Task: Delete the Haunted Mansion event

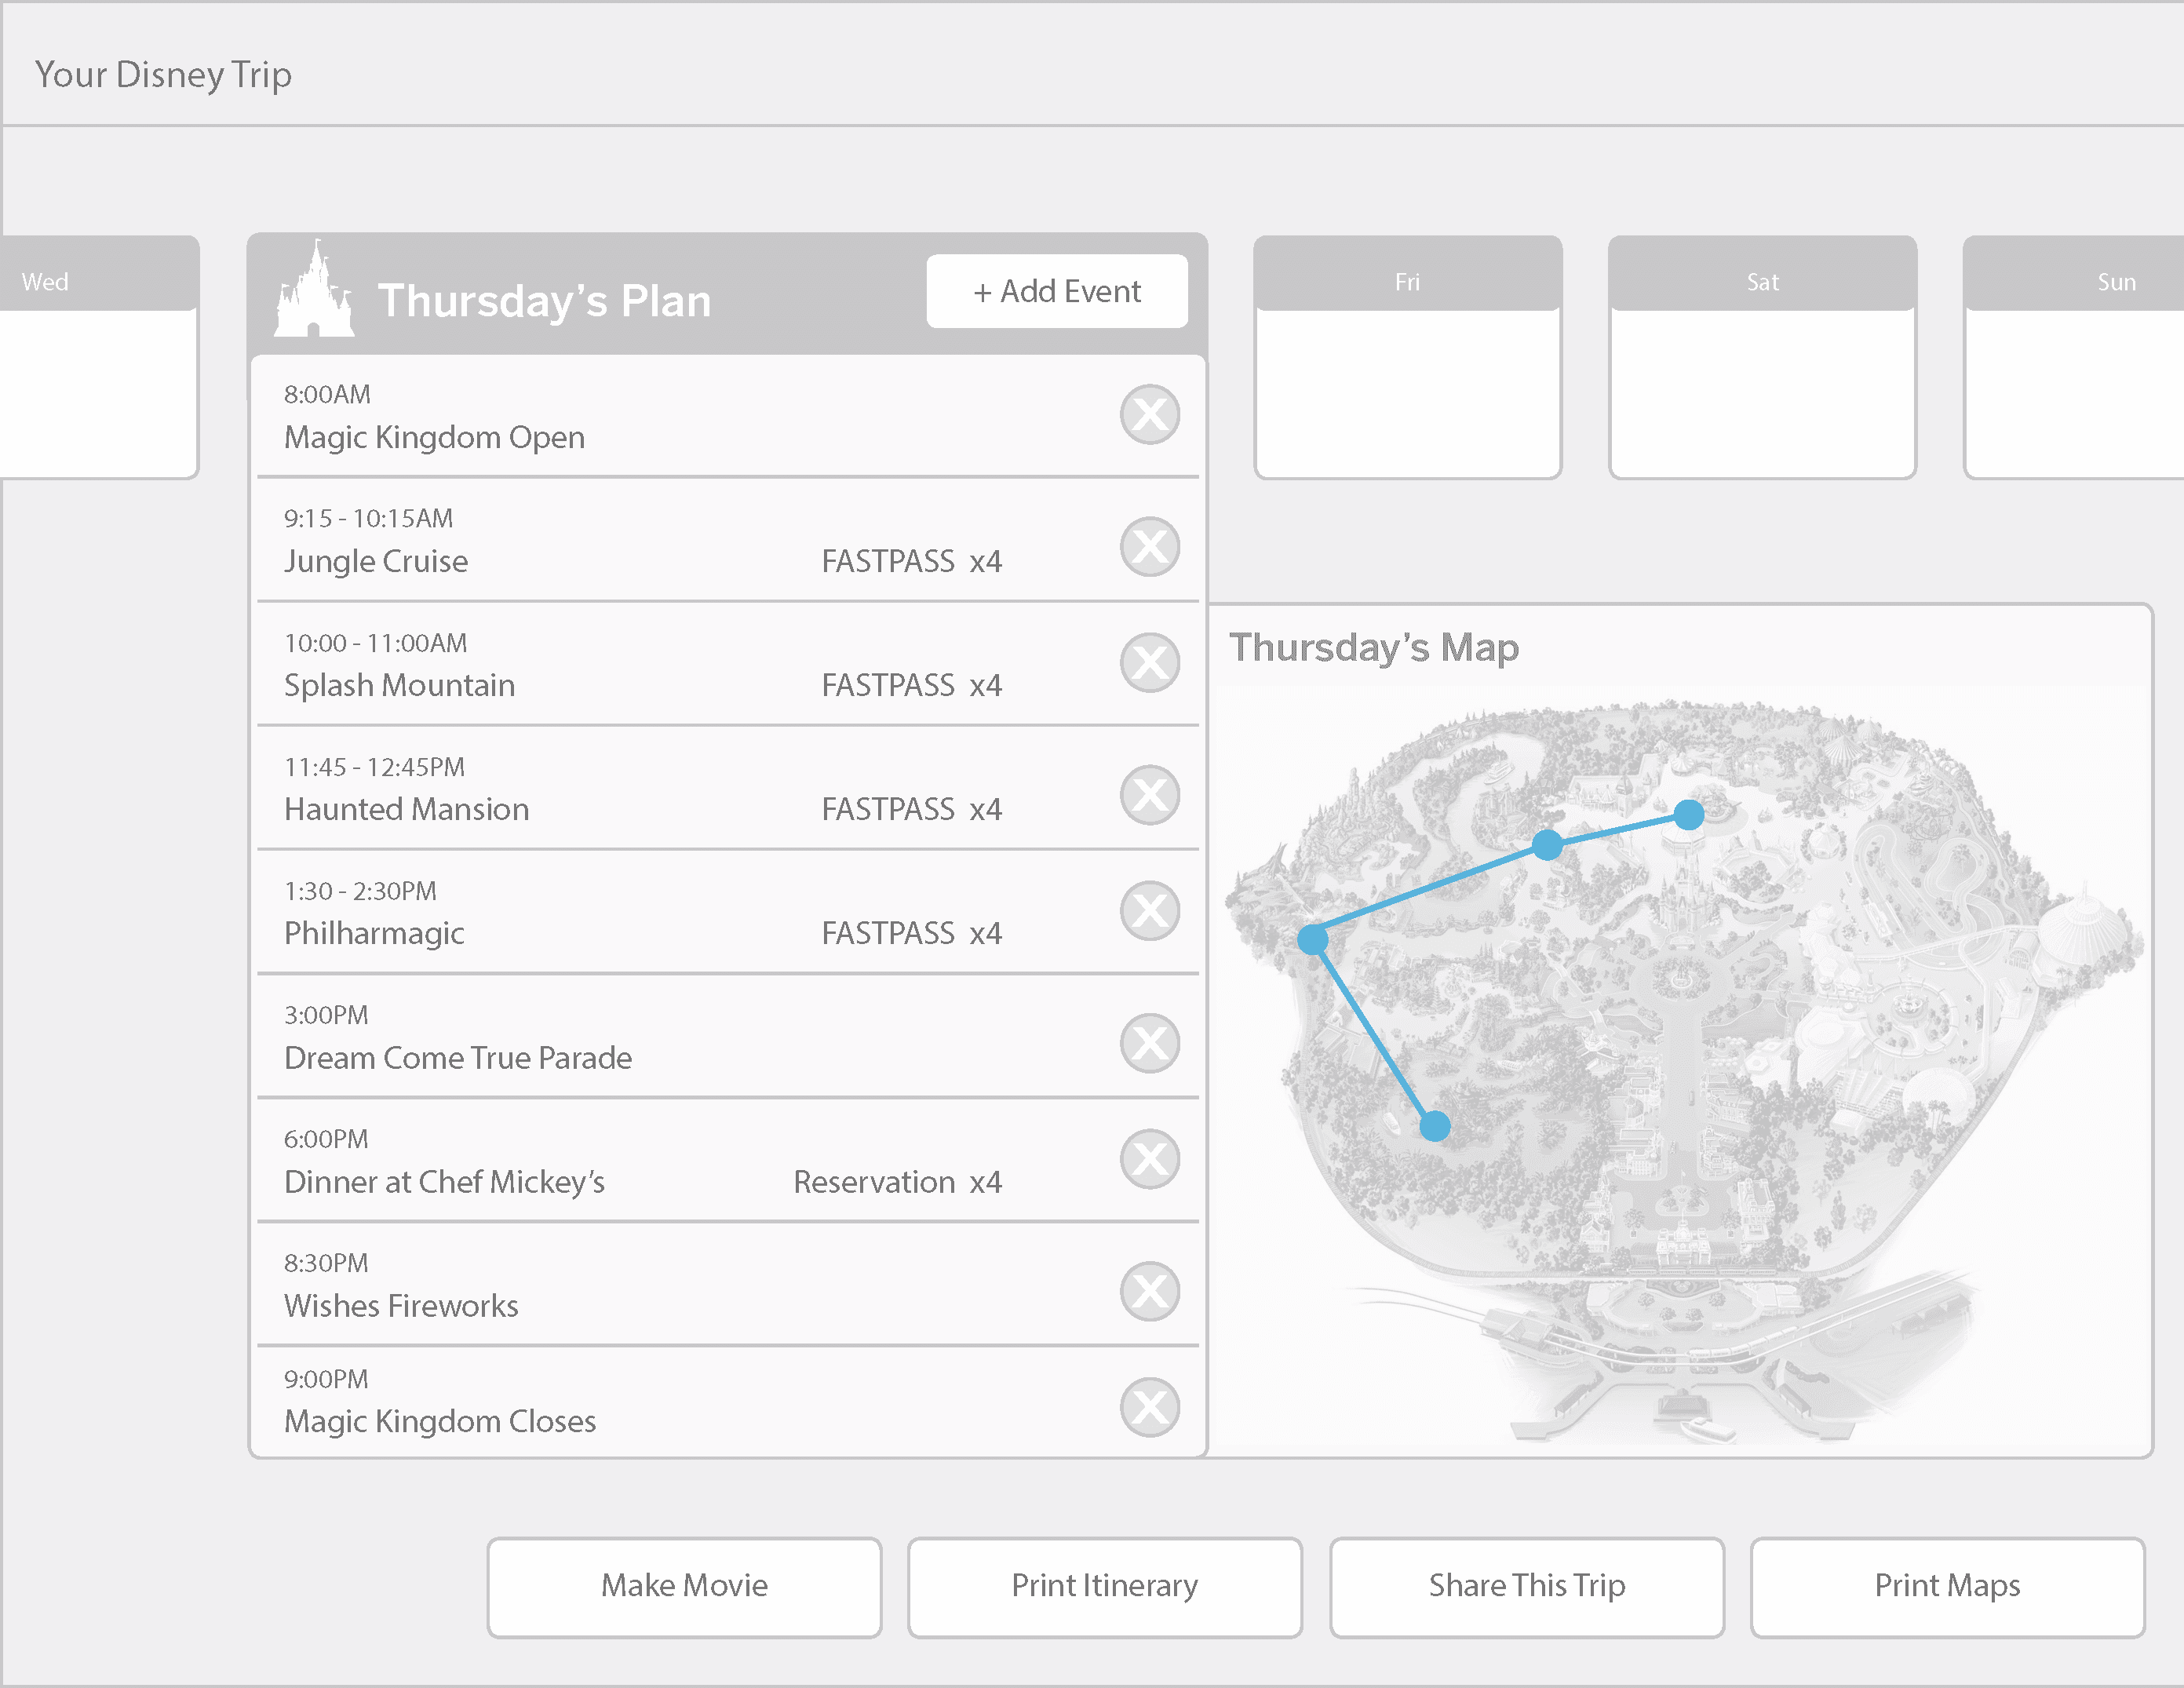Action: point(1149,795)
